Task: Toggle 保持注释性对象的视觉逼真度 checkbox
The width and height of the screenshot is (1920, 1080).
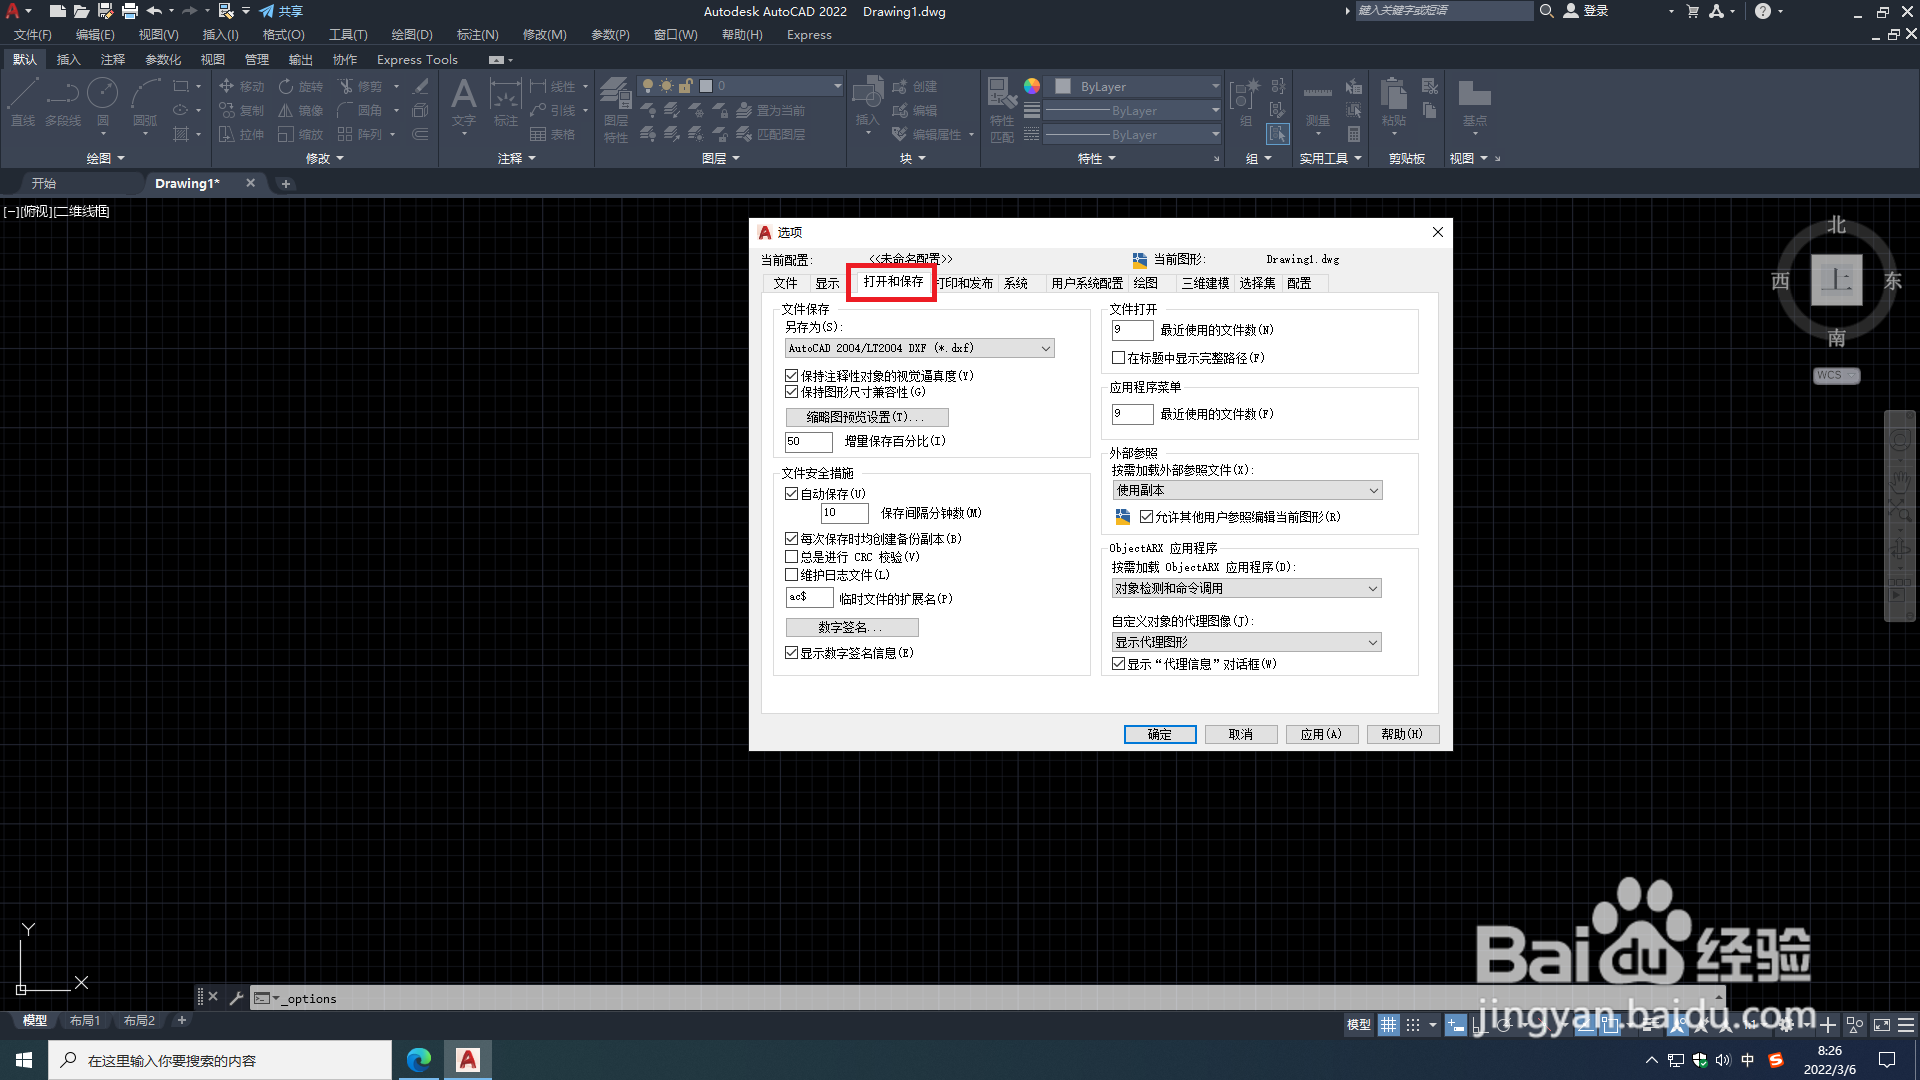Action: click(x=792, y=376)
